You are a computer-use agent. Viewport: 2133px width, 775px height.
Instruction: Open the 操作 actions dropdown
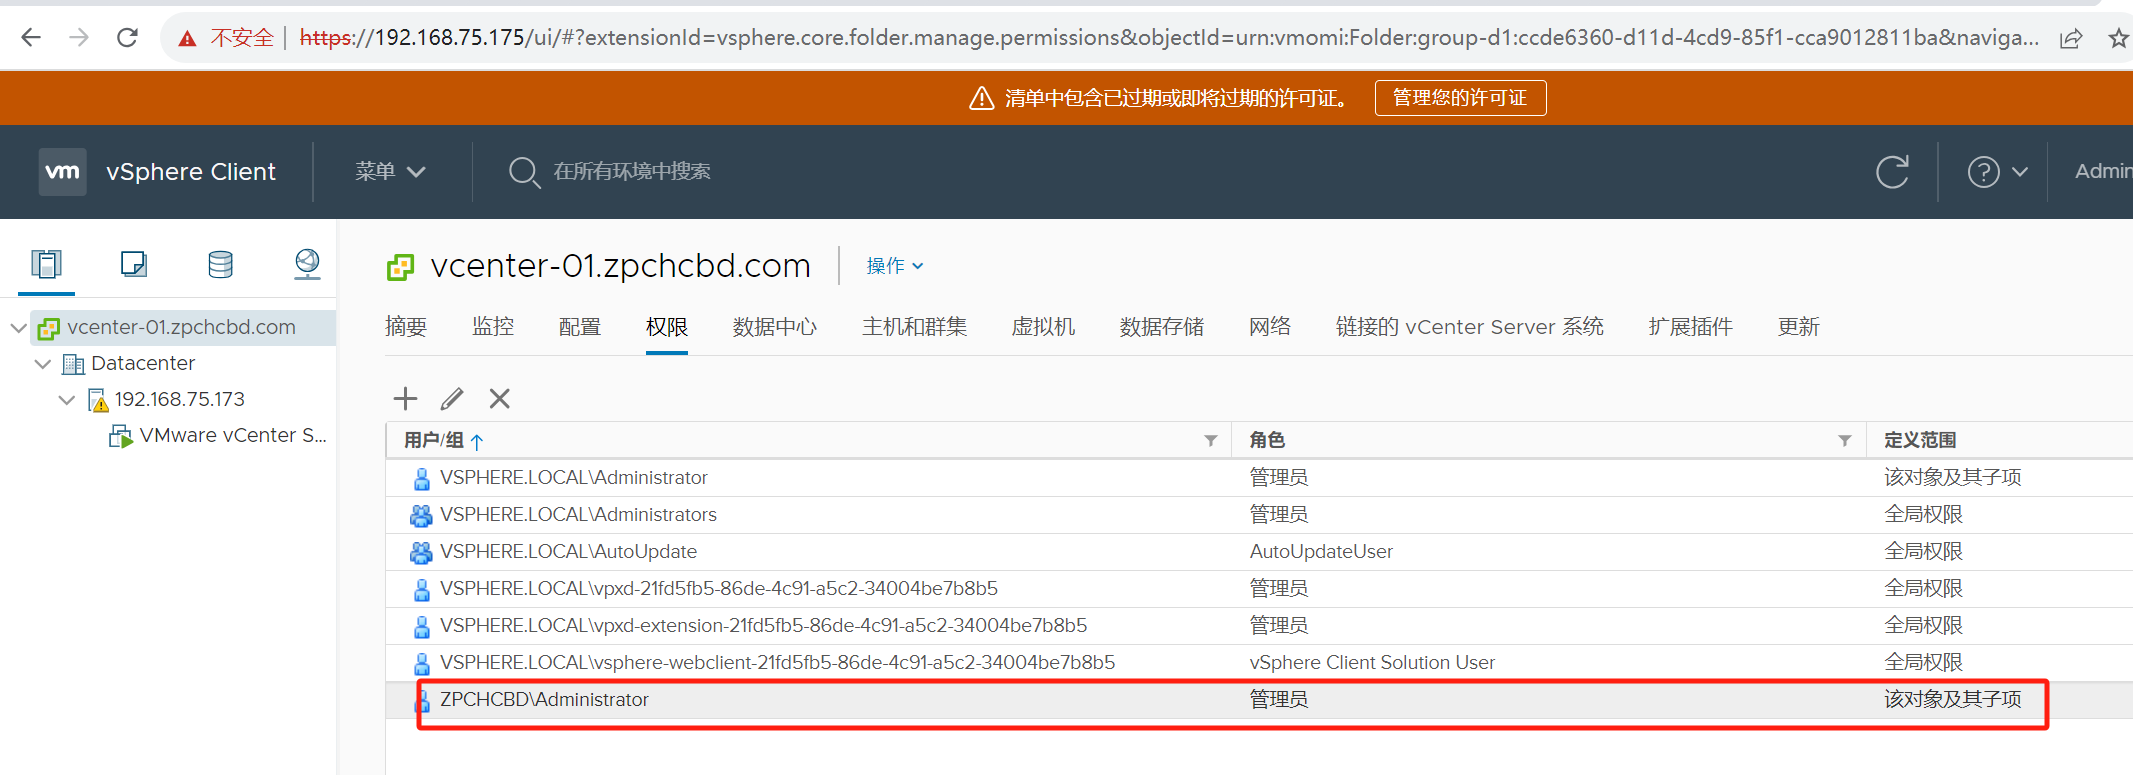pyautogui.click(x=895, y=266)
